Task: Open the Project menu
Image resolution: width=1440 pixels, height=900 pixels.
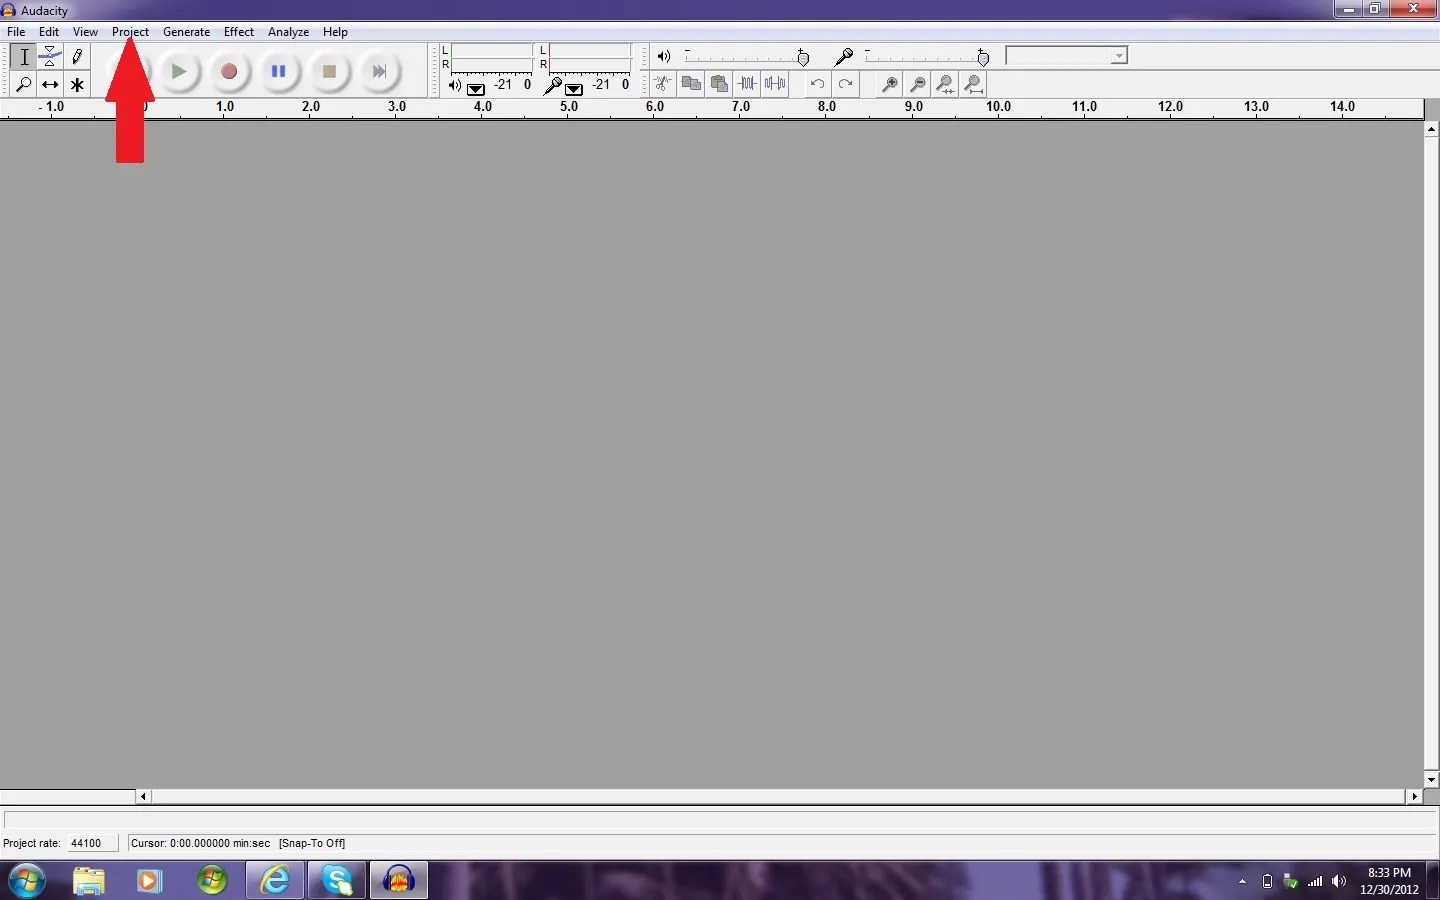Action: (130, 31)
